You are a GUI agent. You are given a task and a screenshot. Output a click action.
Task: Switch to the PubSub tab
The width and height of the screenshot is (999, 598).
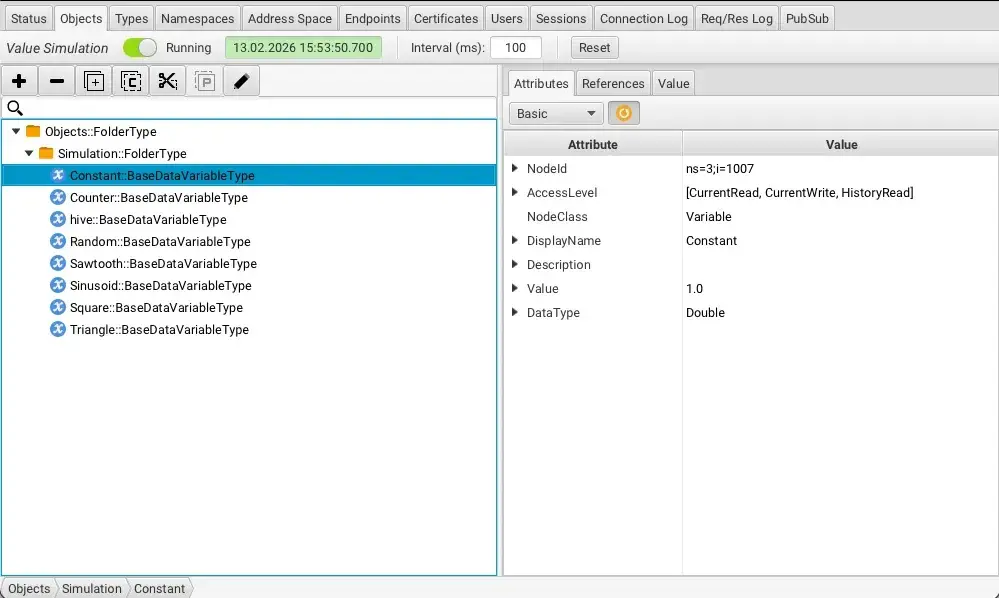(x=807, y=18)
